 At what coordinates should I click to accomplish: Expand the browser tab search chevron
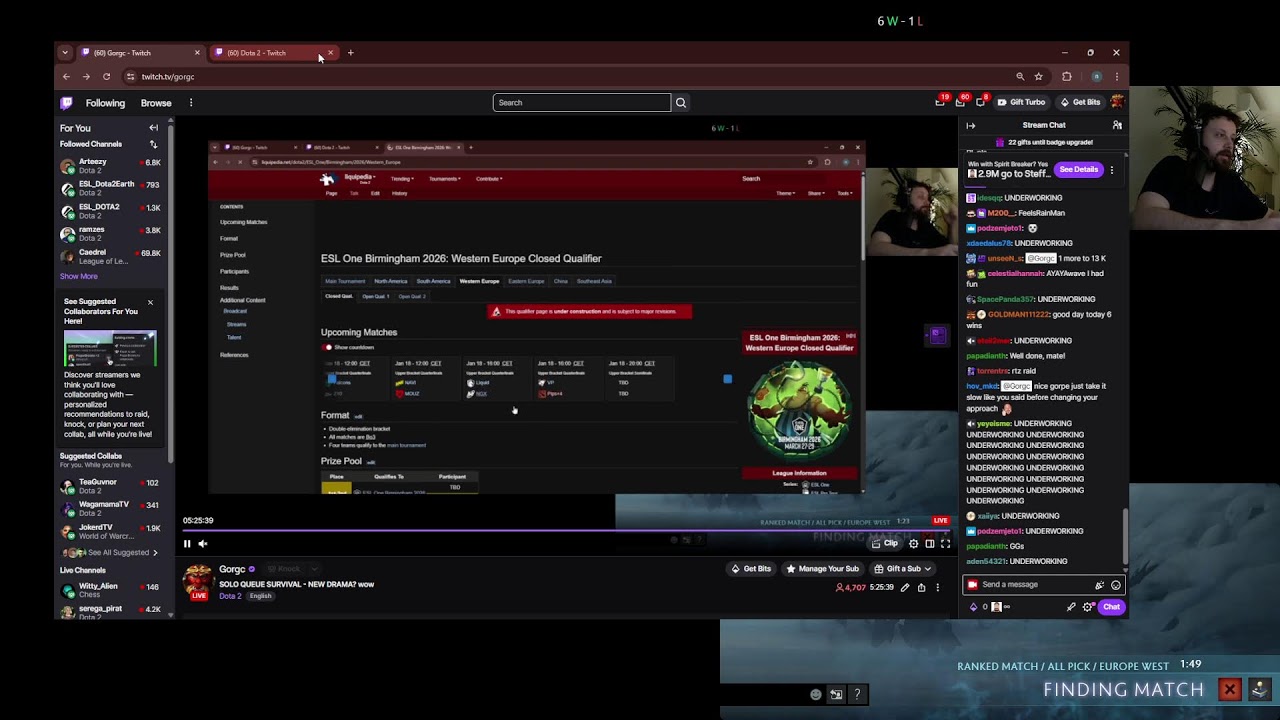point(65,53)
